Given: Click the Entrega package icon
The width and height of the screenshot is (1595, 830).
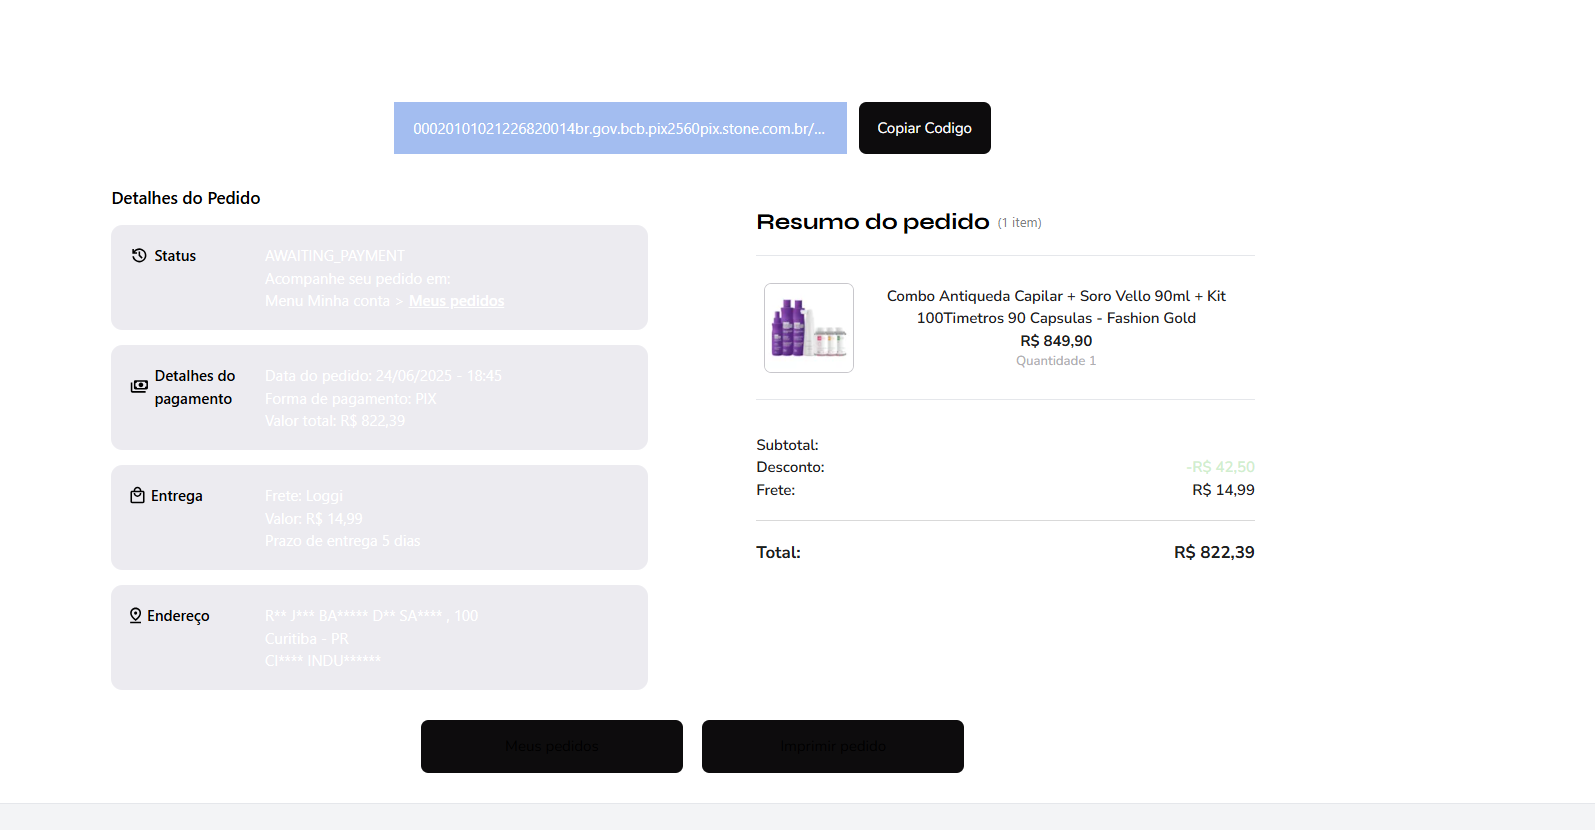Looking at the screenshot, I should pos(138,496).
